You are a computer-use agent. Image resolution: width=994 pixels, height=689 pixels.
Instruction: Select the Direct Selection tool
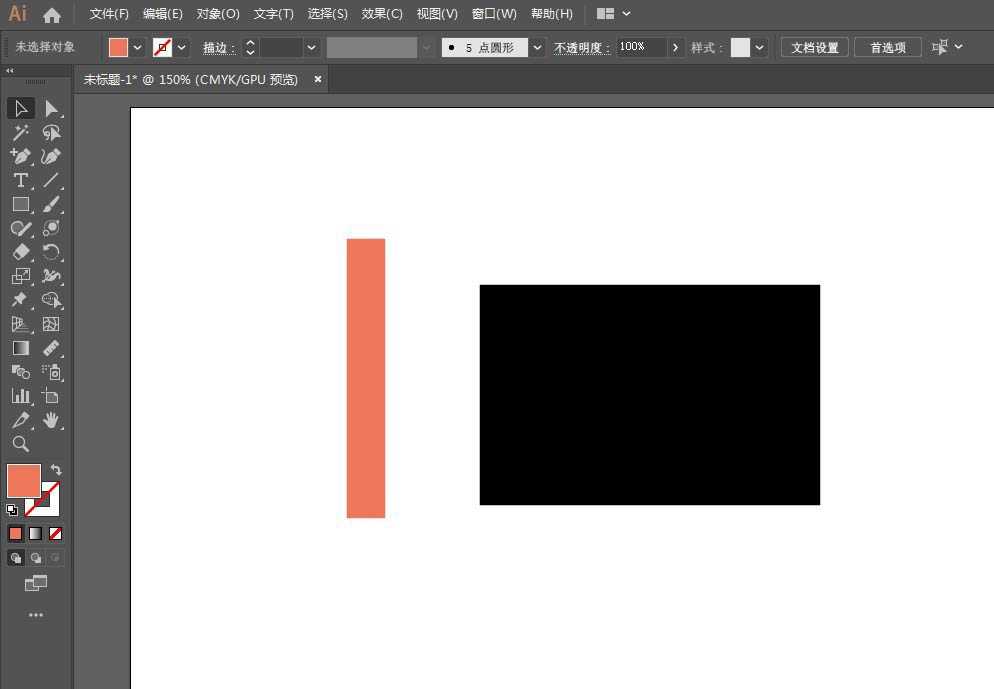point(52,108)
